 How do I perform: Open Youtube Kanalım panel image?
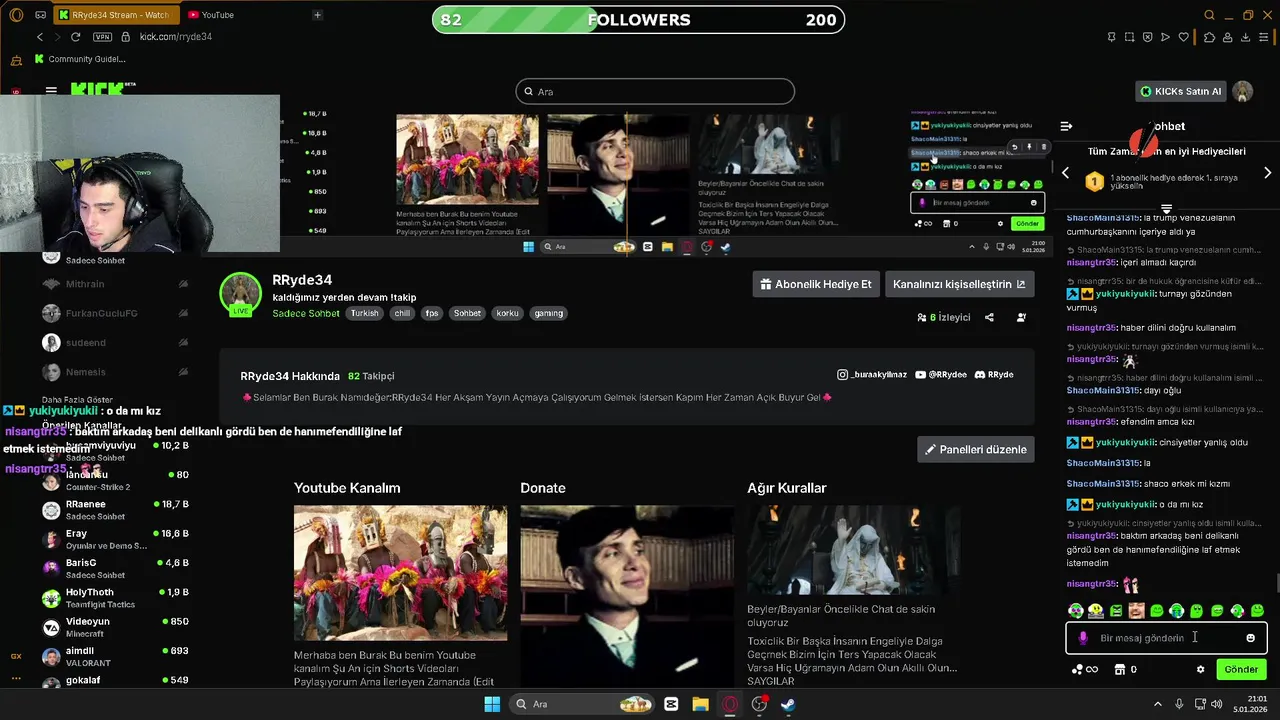pos(400,573)
